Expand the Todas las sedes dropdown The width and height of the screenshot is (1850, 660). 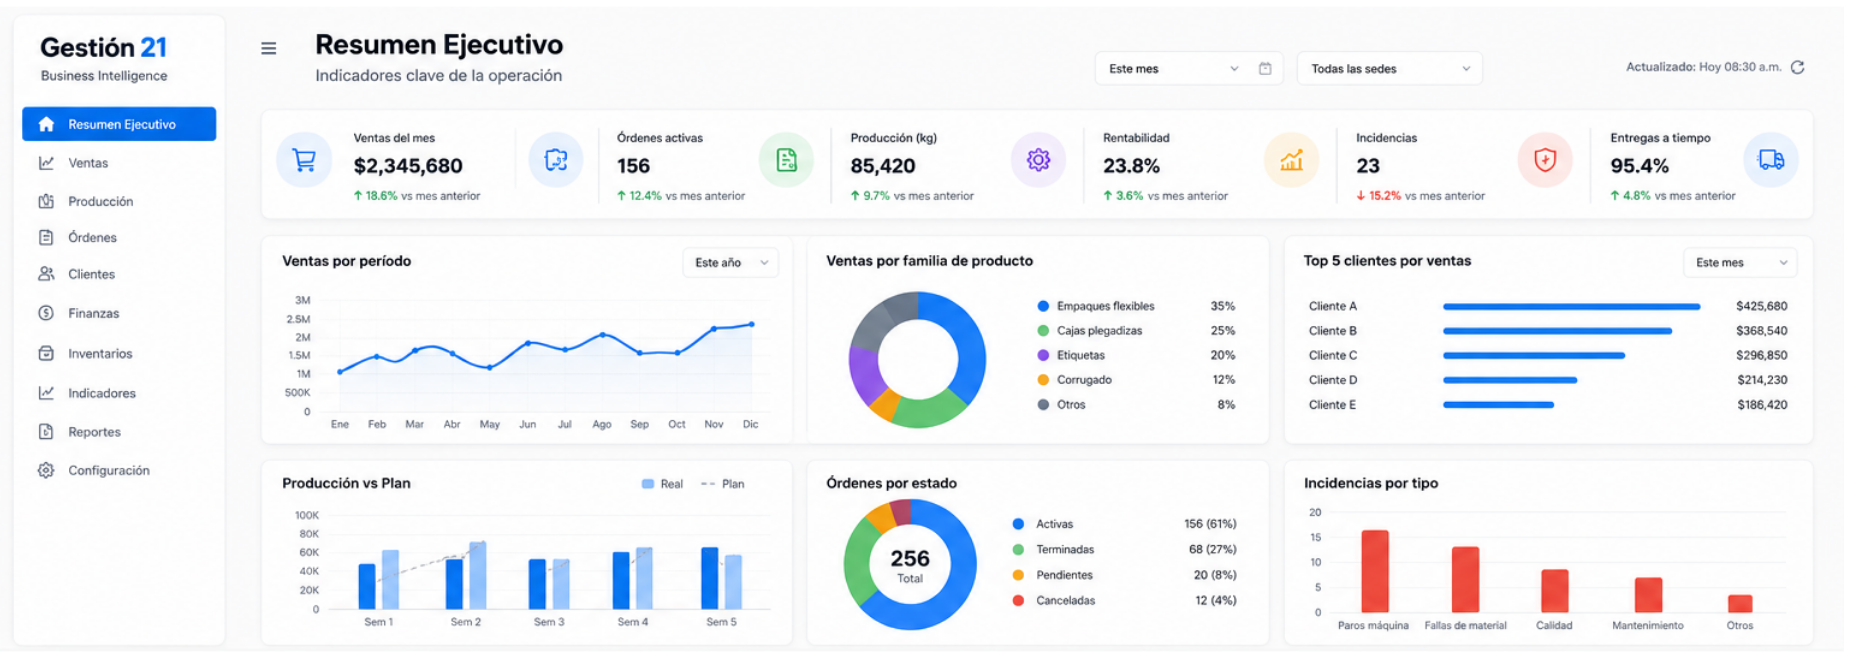tap(1389, 68)
